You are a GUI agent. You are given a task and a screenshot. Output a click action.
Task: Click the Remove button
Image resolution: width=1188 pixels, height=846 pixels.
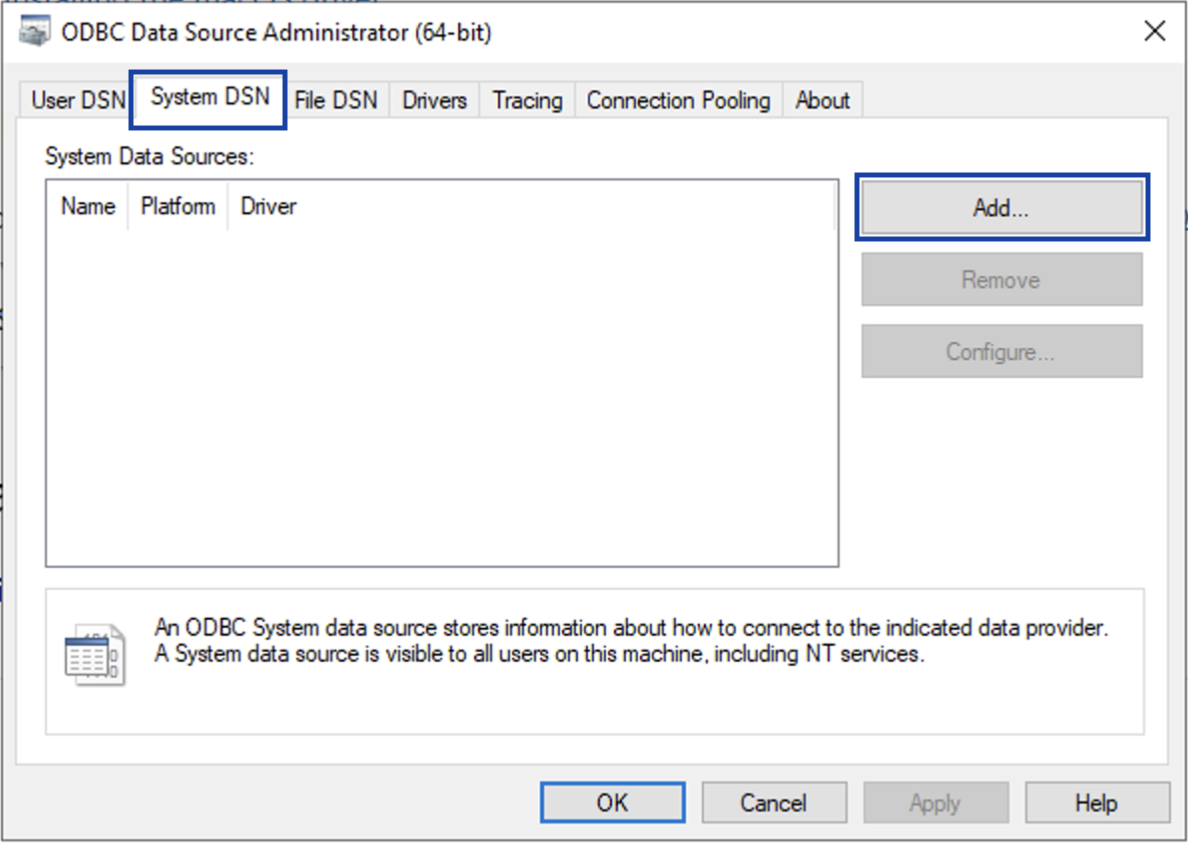[x=1002, y=279]
